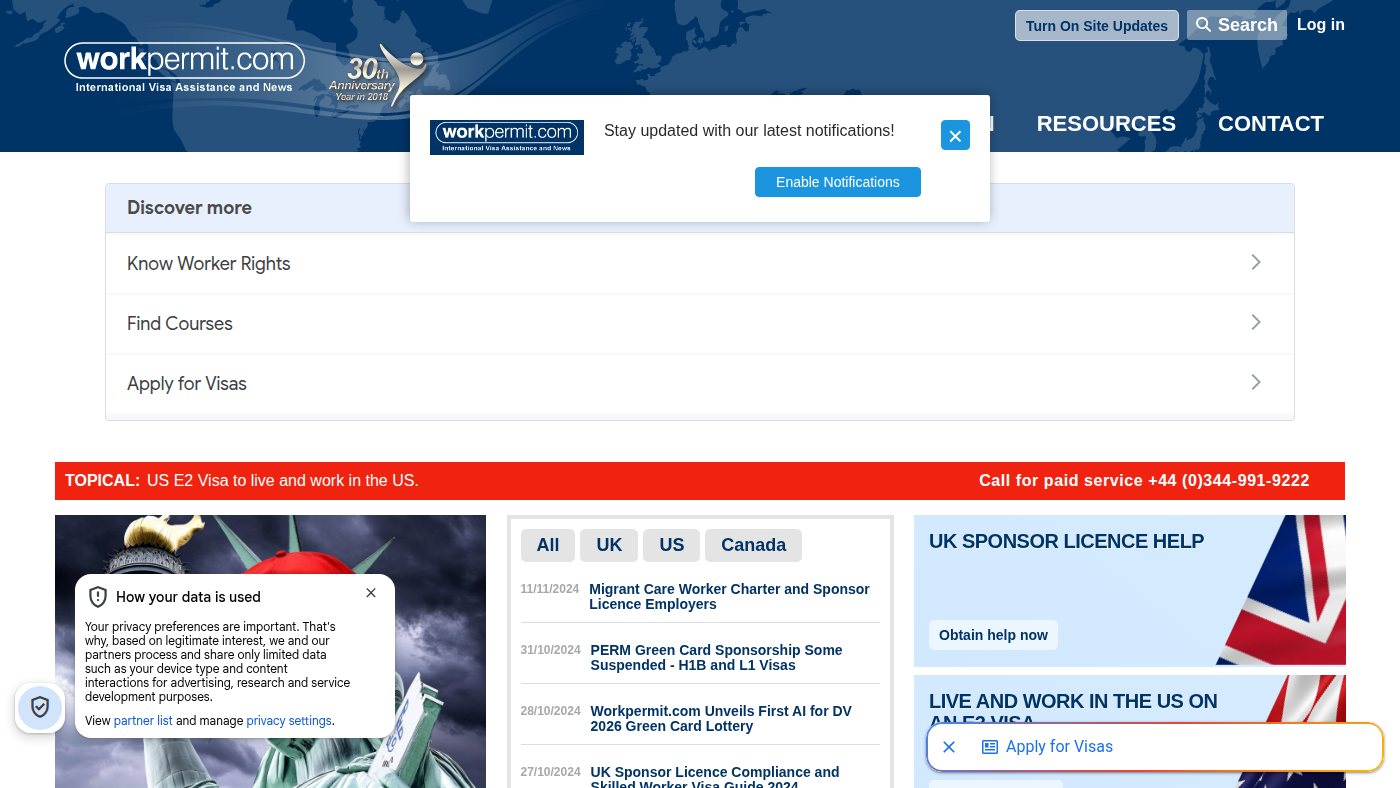The width and height of the screenshot is (1400, 788).
Task: Open PERM Green Card Sponsorship article
Action: (716, 658)
